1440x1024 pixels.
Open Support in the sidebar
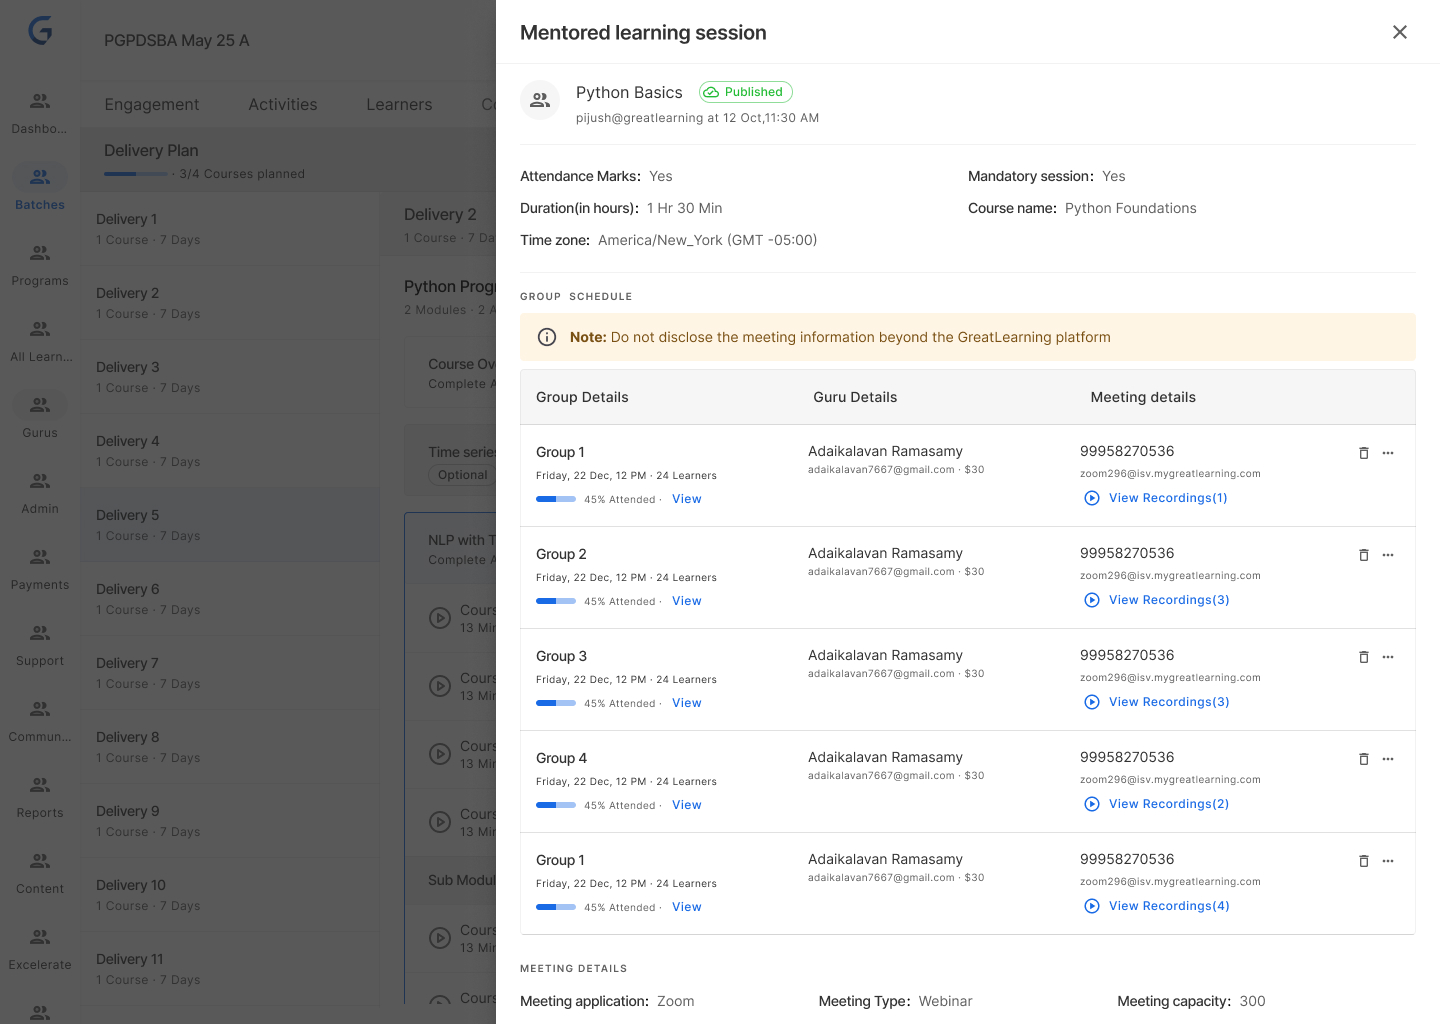pyautogui.click(x=40, y=644)
